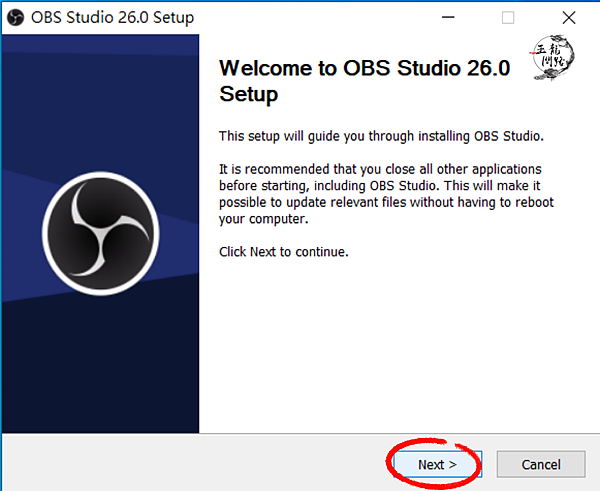Click the watermark seal in the top-right corner
The image size is (600, 491).
click(x=557, y=60)
